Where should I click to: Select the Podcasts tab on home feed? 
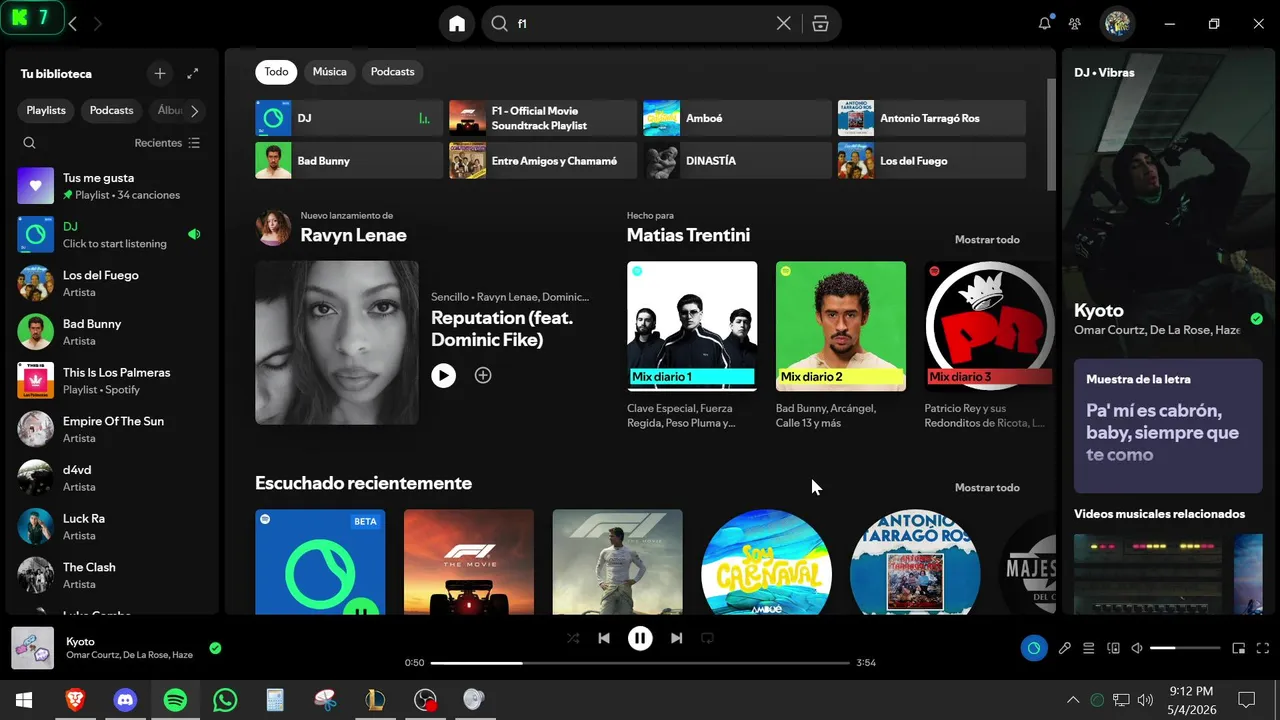coord(392,72)
